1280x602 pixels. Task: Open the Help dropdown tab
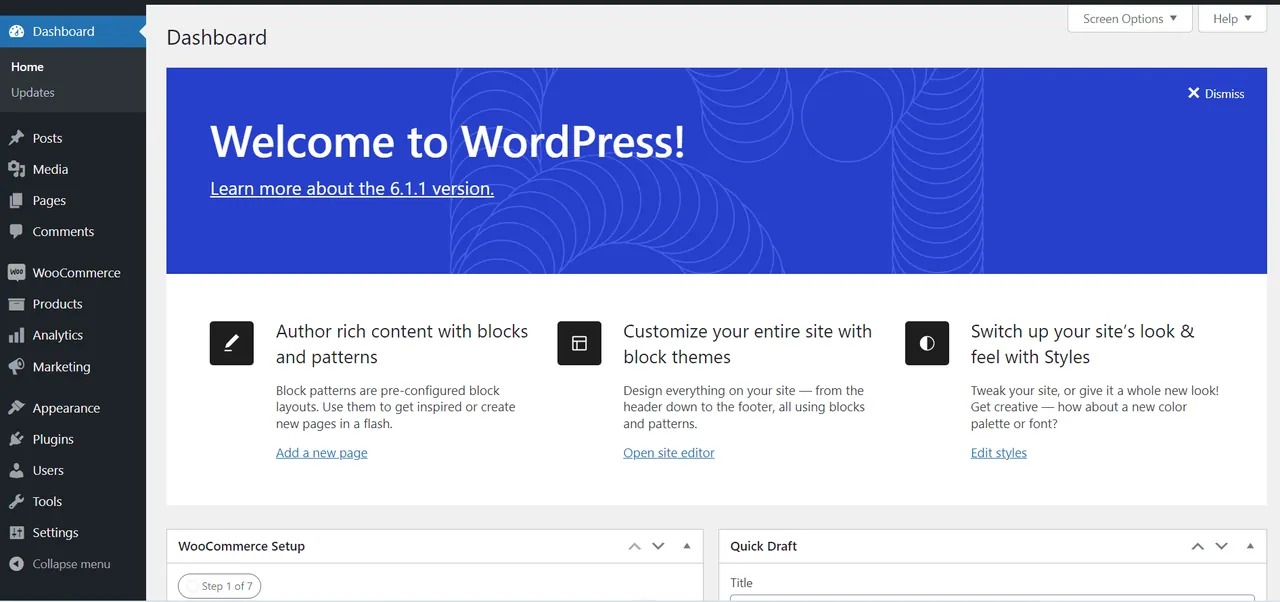pos(1232,19)
